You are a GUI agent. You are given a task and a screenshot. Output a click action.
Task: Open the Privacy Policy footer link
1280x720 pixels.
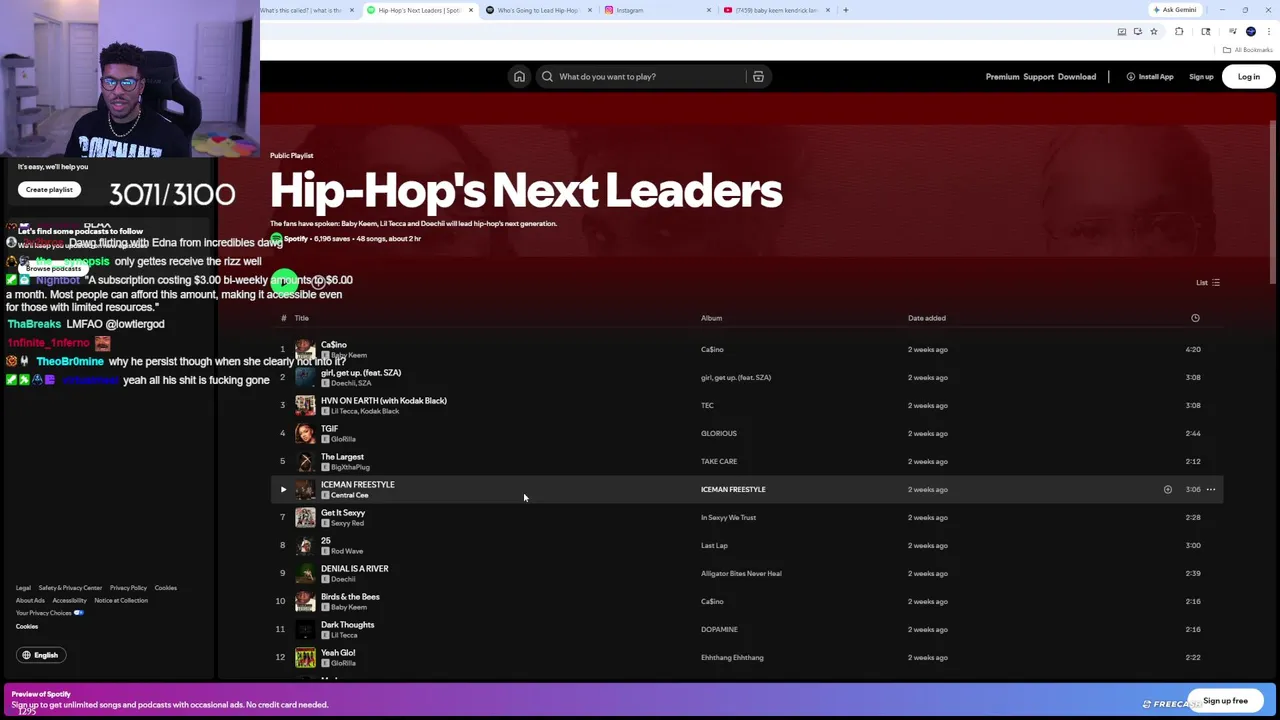(x=128, y=588)
